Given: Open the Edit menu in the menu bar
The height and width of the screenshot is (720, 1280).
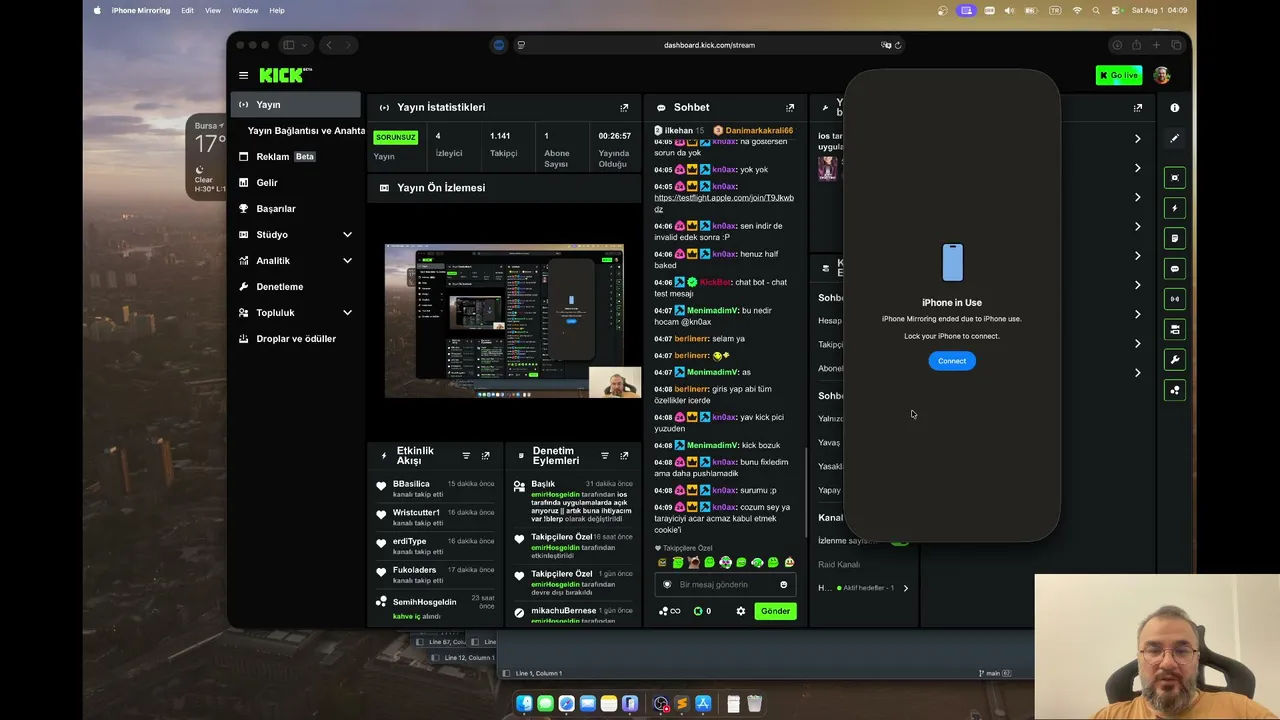Looking at the screenshot, I should (x=187, y=10).
